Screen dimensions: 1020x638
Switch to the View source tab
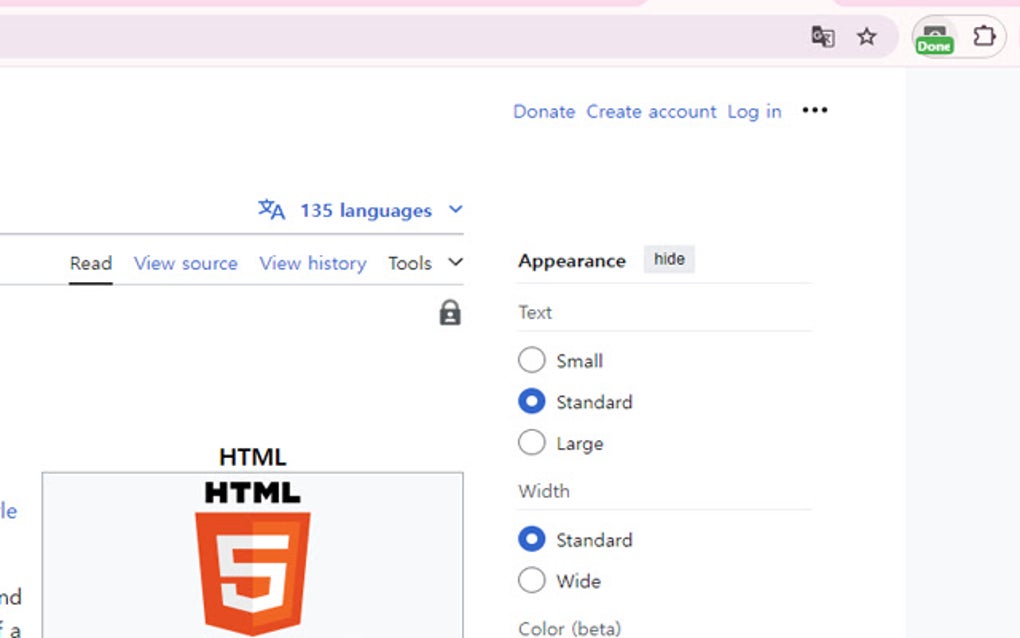[x=185, y=263]
